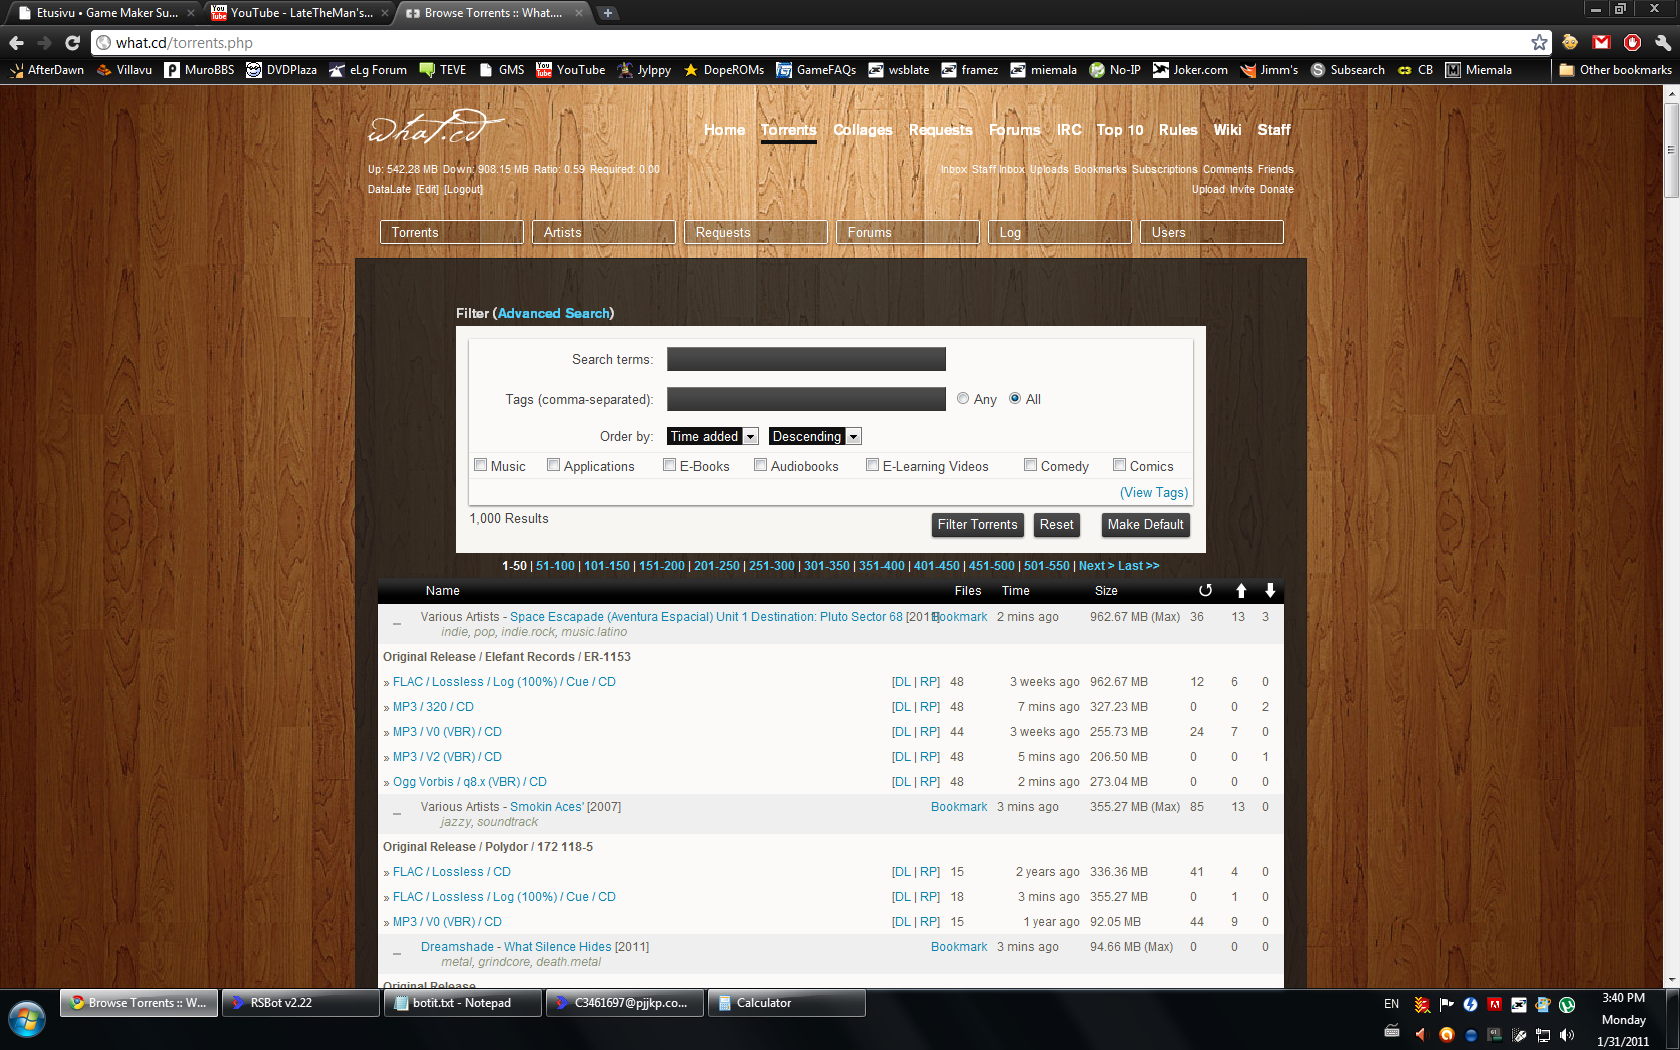The height and width of the screenshot is (1050, 1680).
Task: Check the Audiobooks category checkbox
Action: pyautogui.click(x=760, y=465)
